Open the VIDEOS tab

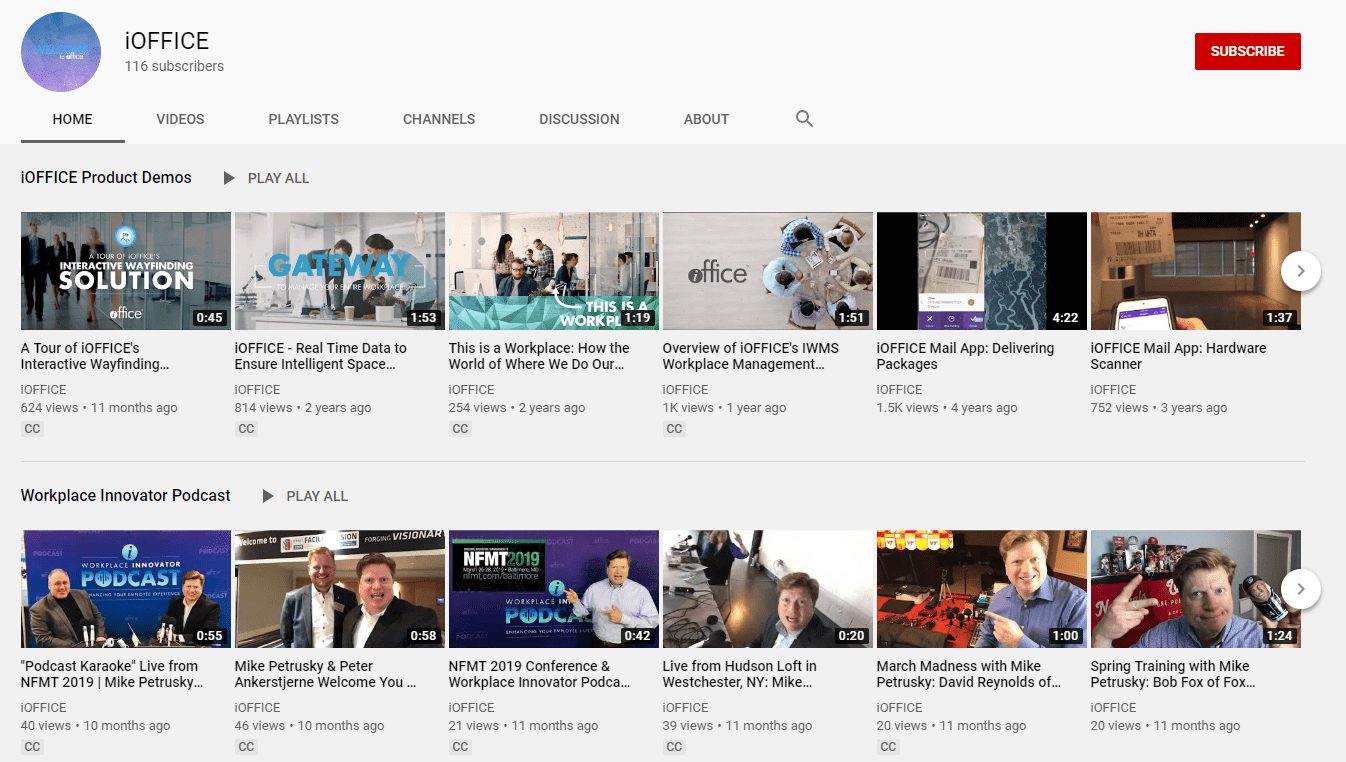[x=180, y=119]
